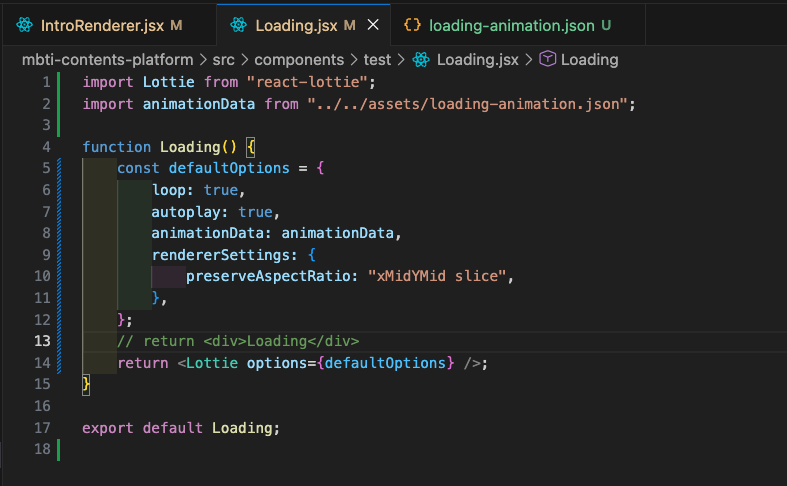This screenshot has height=486, width=787.
Task: Click the Loading symbol icon in the breadcrumb
Action: point(547,60)
